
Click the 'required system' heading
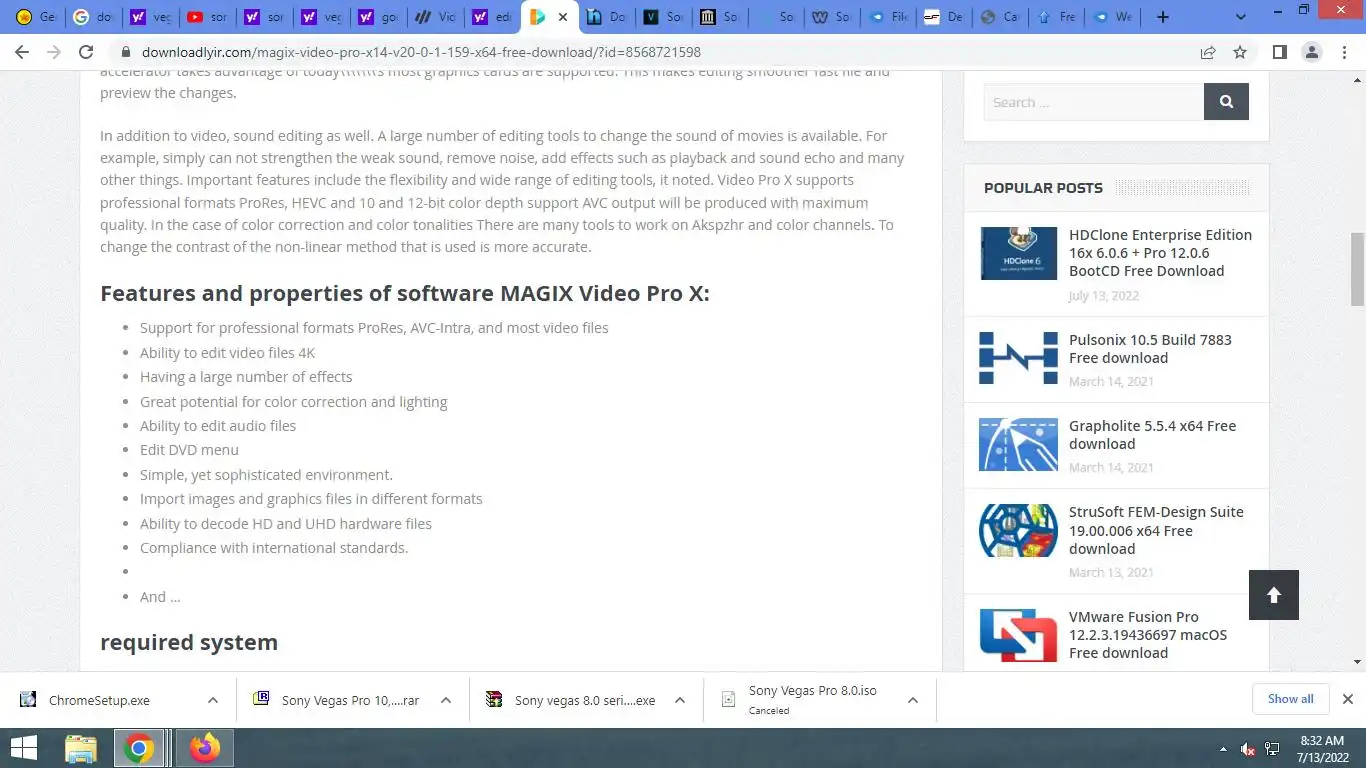[x=189, y=642]
